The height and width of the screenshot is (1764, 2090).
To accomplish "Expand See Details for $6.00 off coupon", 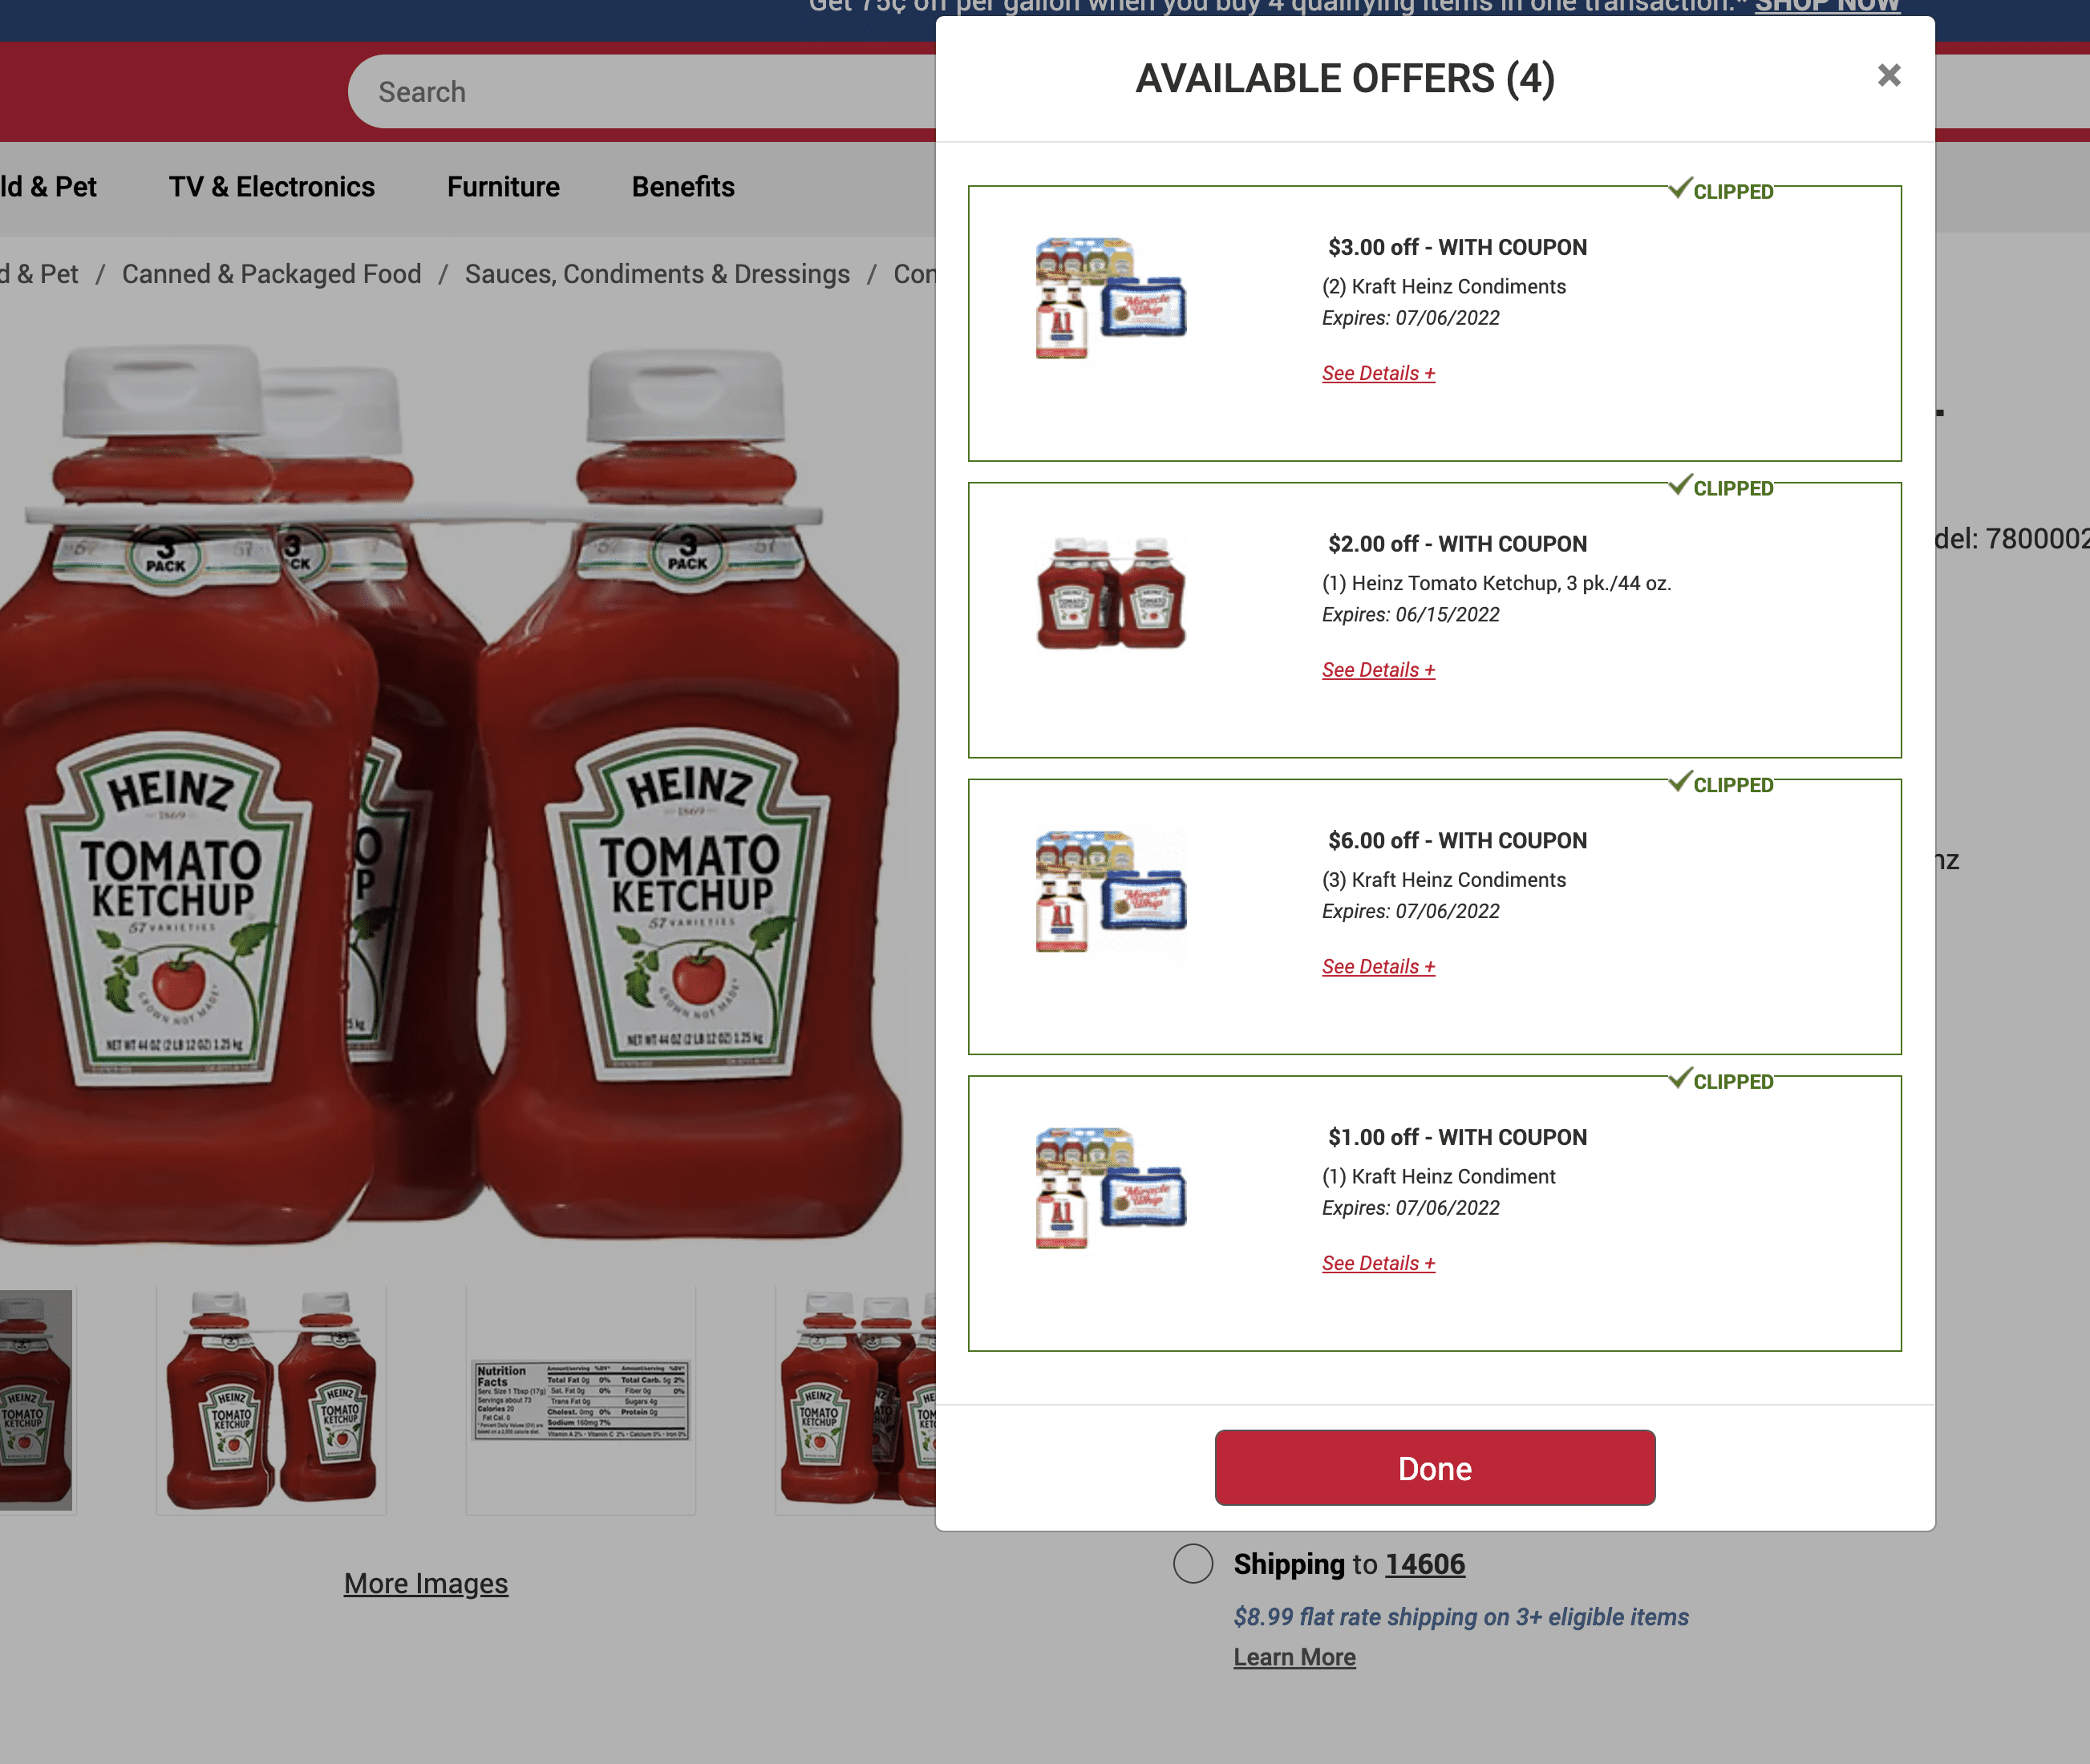I will click(x=1378, y=966).
